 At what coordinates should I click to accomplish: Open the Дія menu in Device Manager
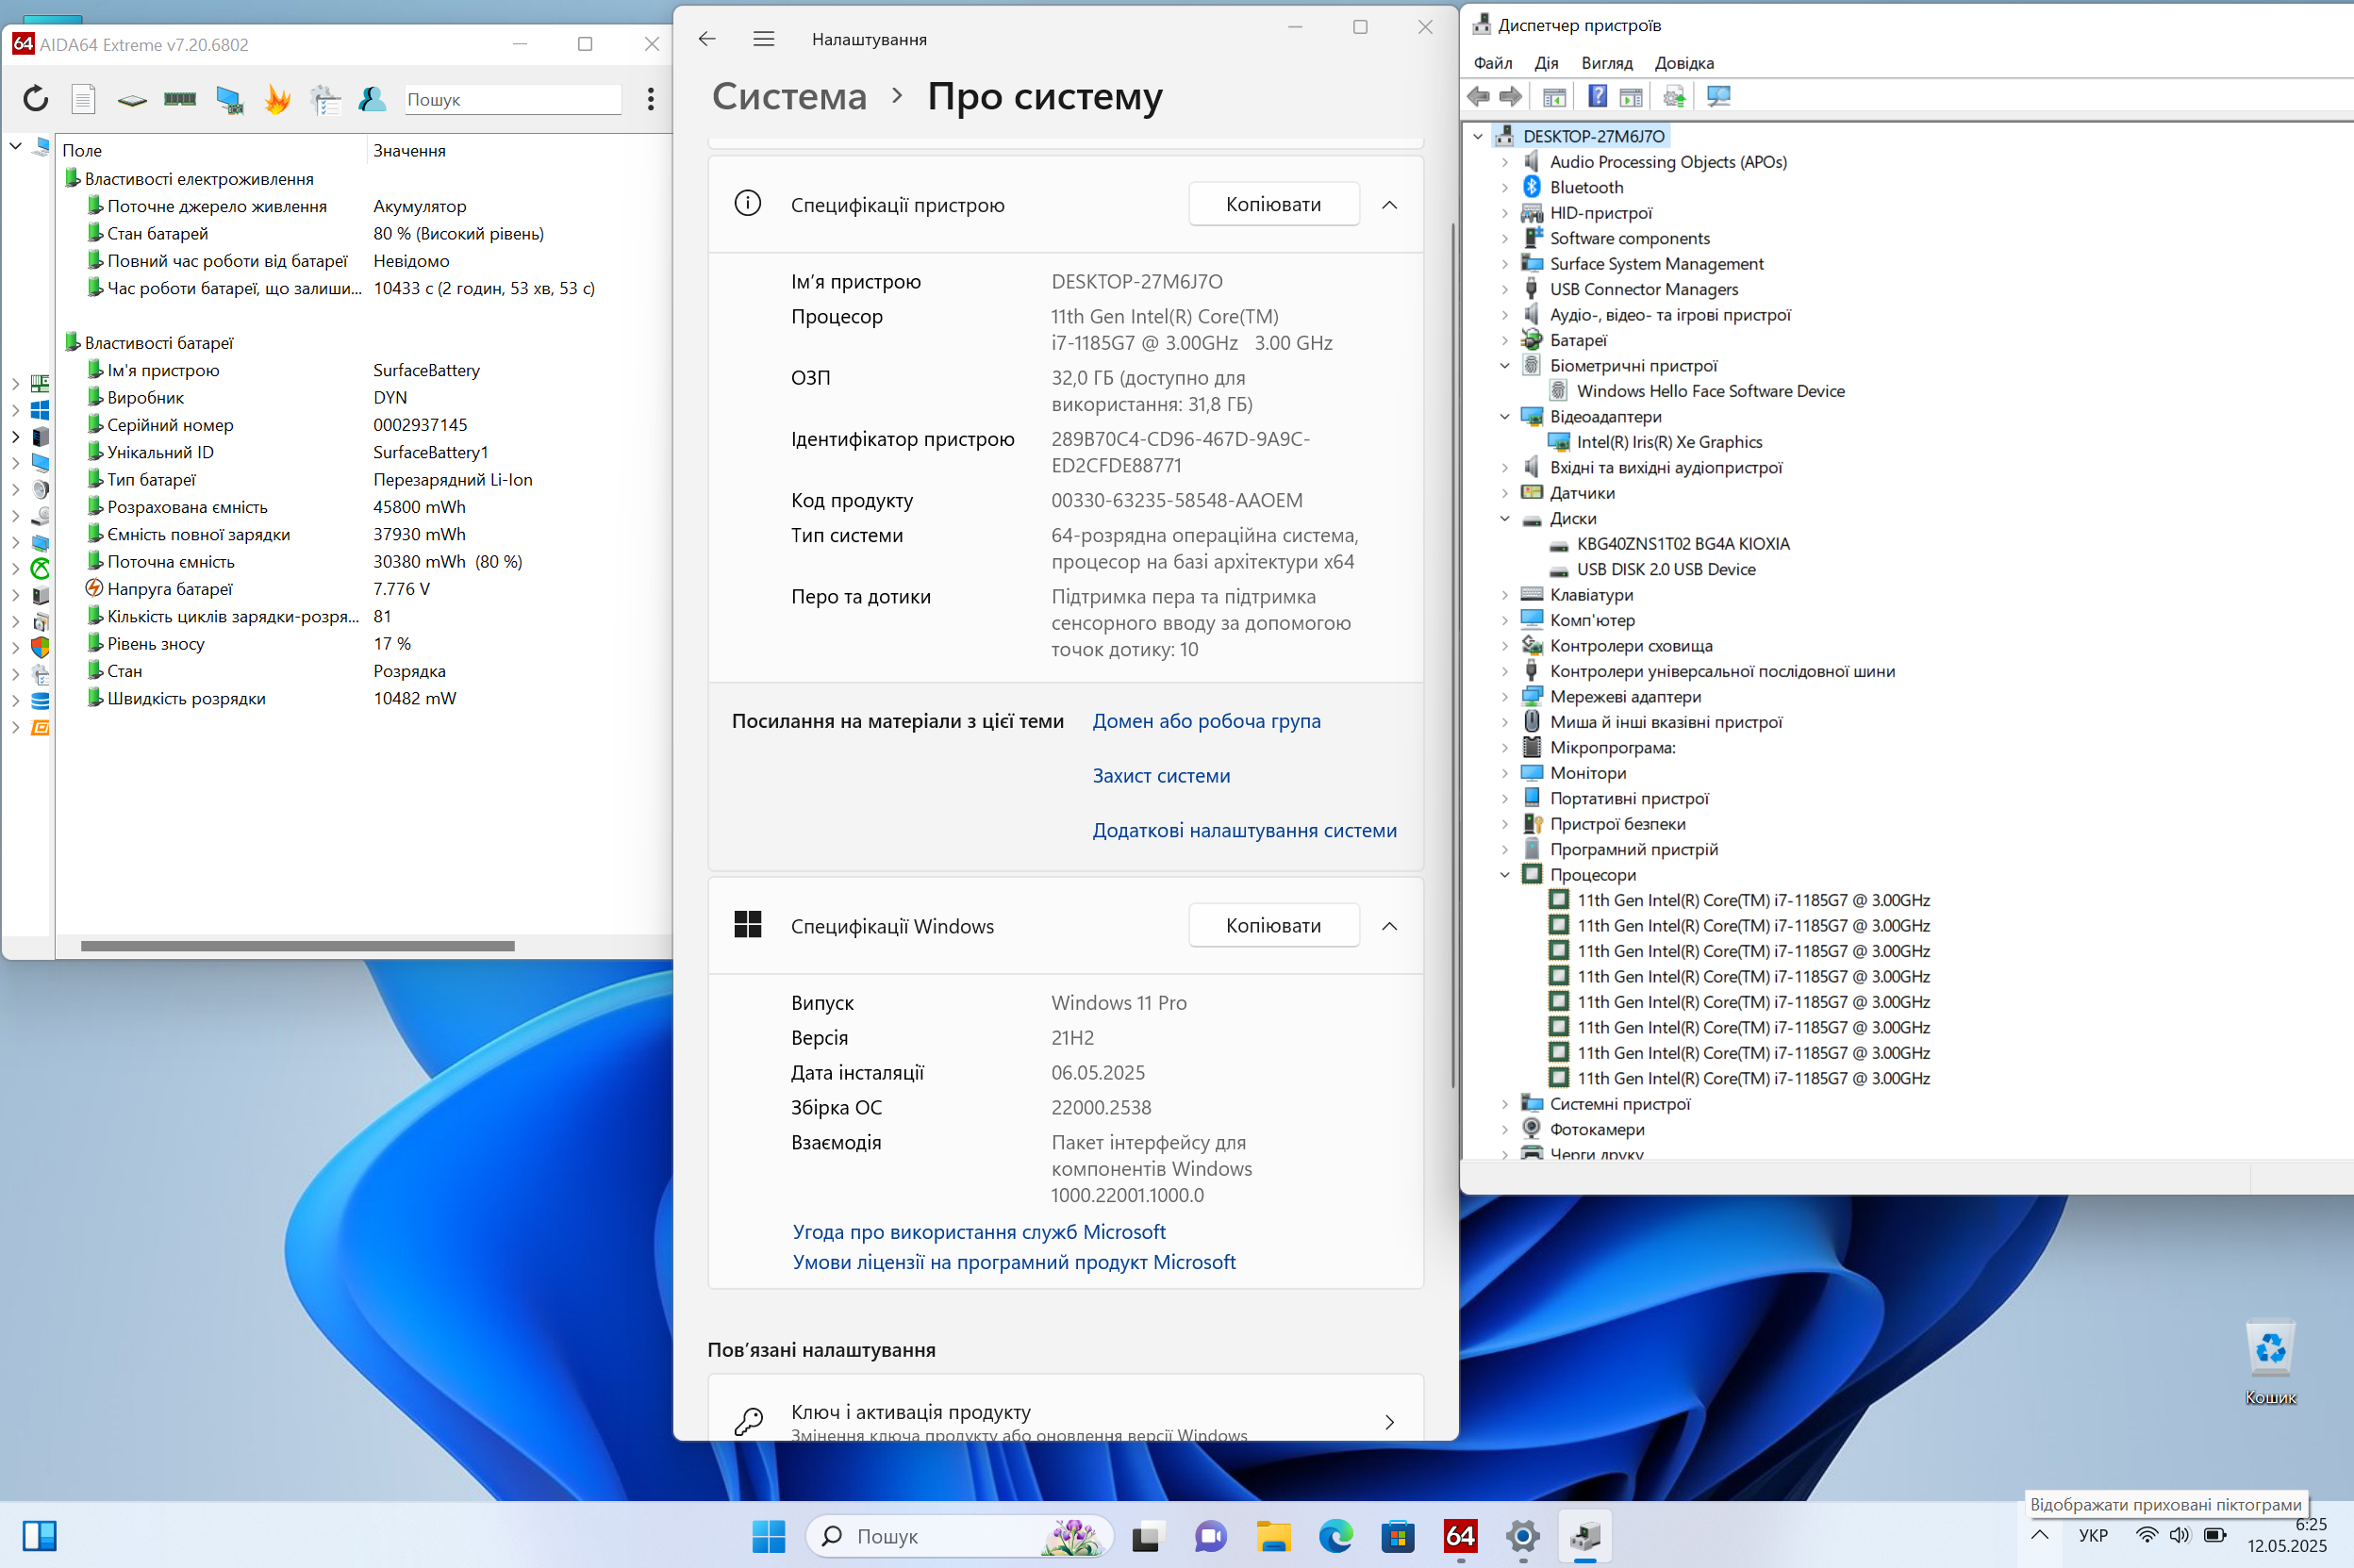[x=1546, y=63]
